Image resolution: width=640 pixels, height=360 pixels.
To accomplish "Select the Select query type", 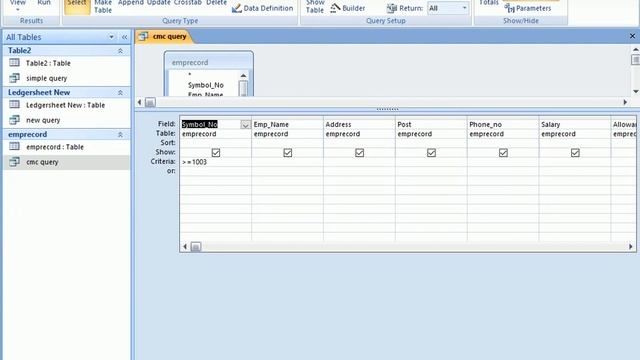I will 77,6.
